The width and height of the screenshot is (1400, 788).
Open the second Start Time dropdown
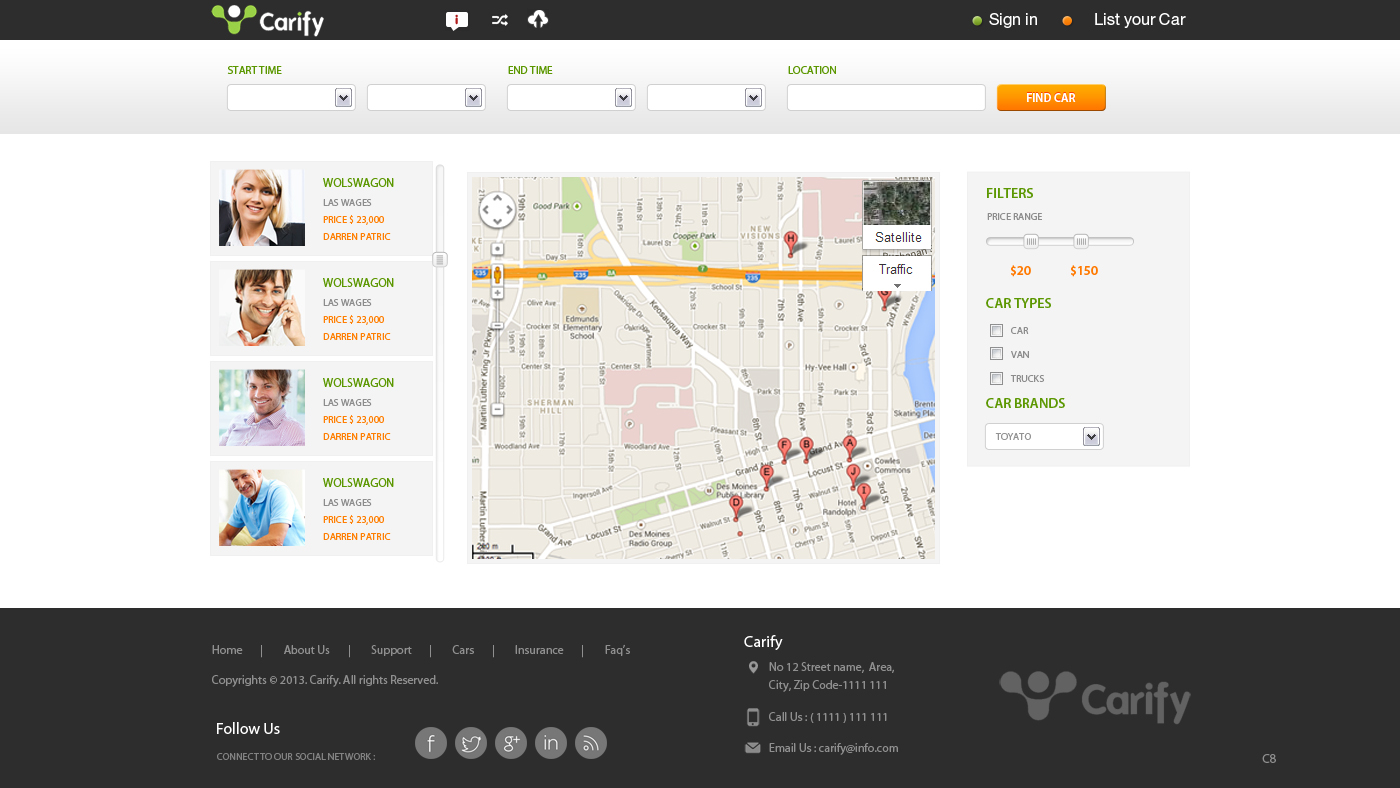click(x=426, y=98)
